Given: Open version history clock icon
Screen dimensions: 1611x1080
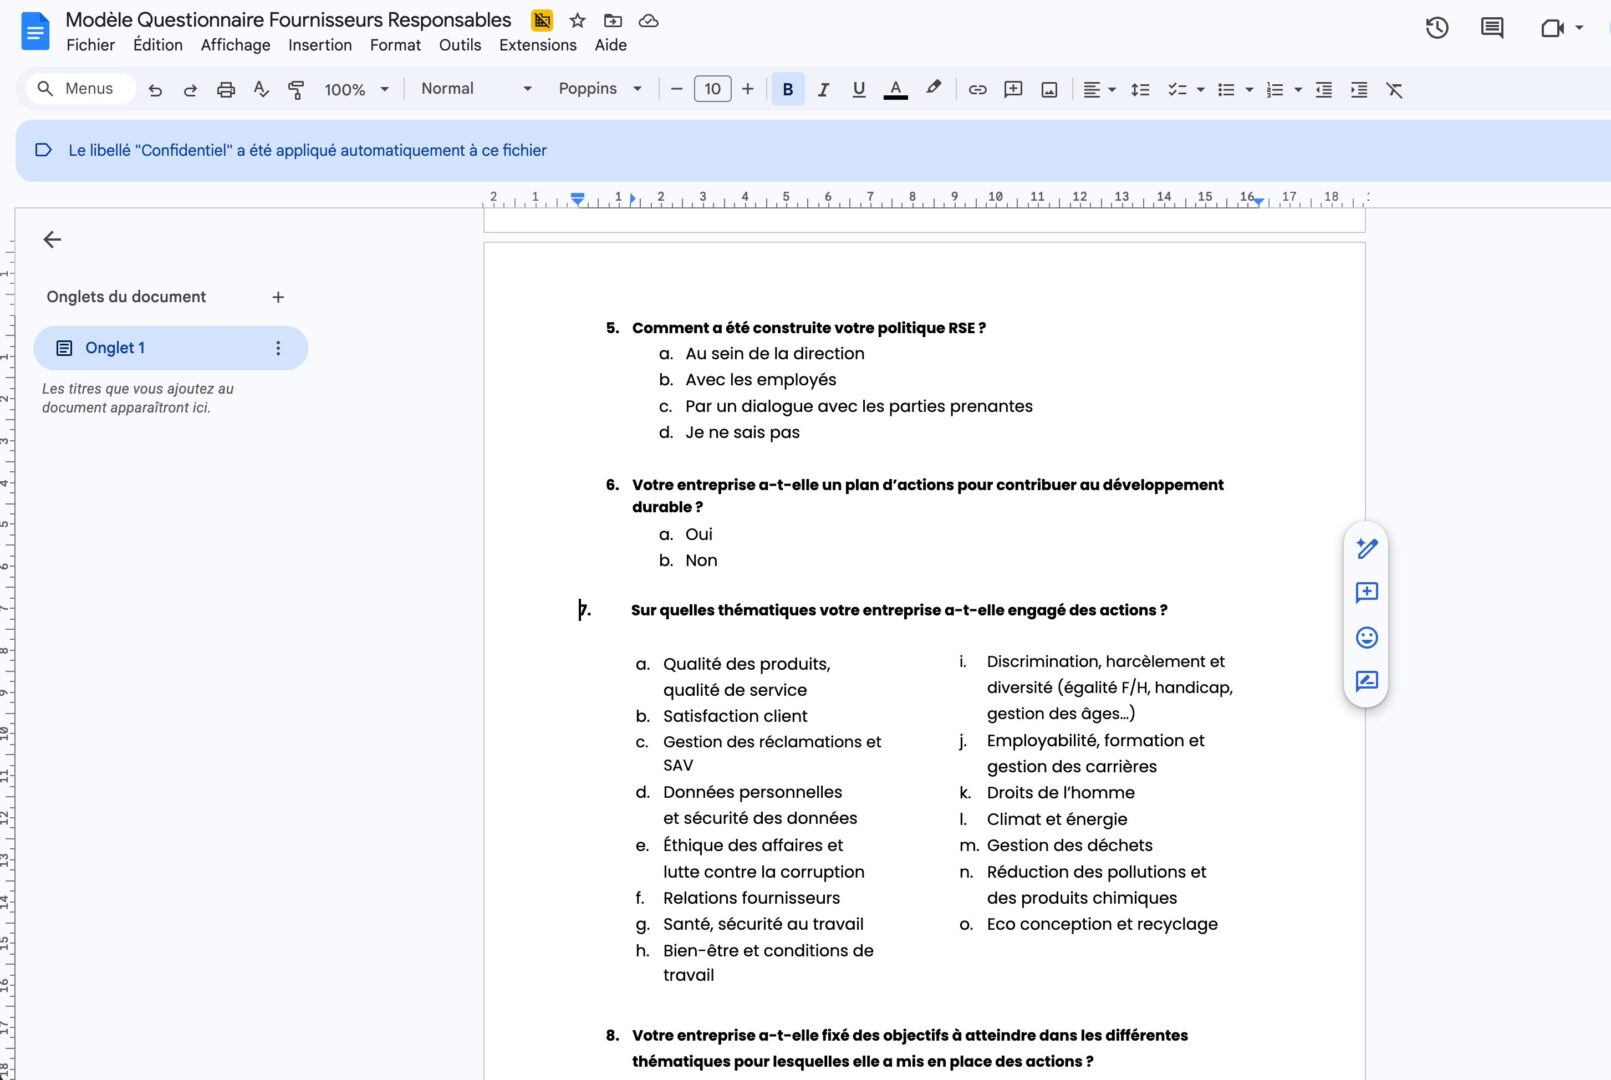Looking at the screenshot, I should 1437,28.
